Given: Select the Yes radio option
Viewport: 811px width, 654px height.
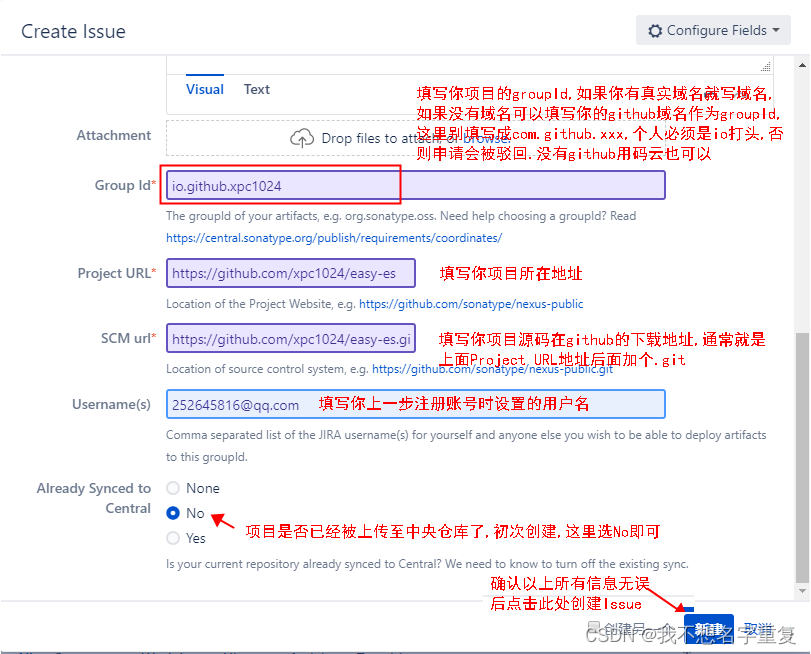Looking at the screenshot, I should (173, 538).
